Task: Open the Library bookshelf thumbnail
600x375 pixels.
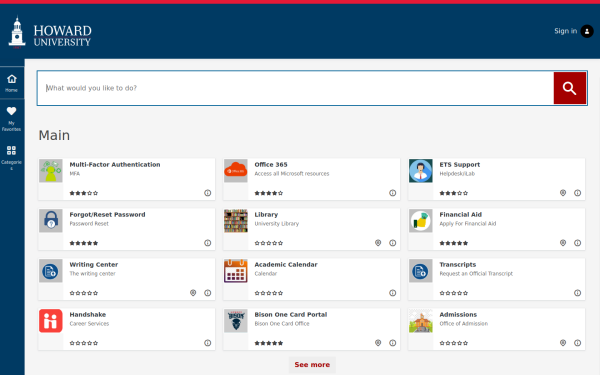Action: click(x=236, y=221)
